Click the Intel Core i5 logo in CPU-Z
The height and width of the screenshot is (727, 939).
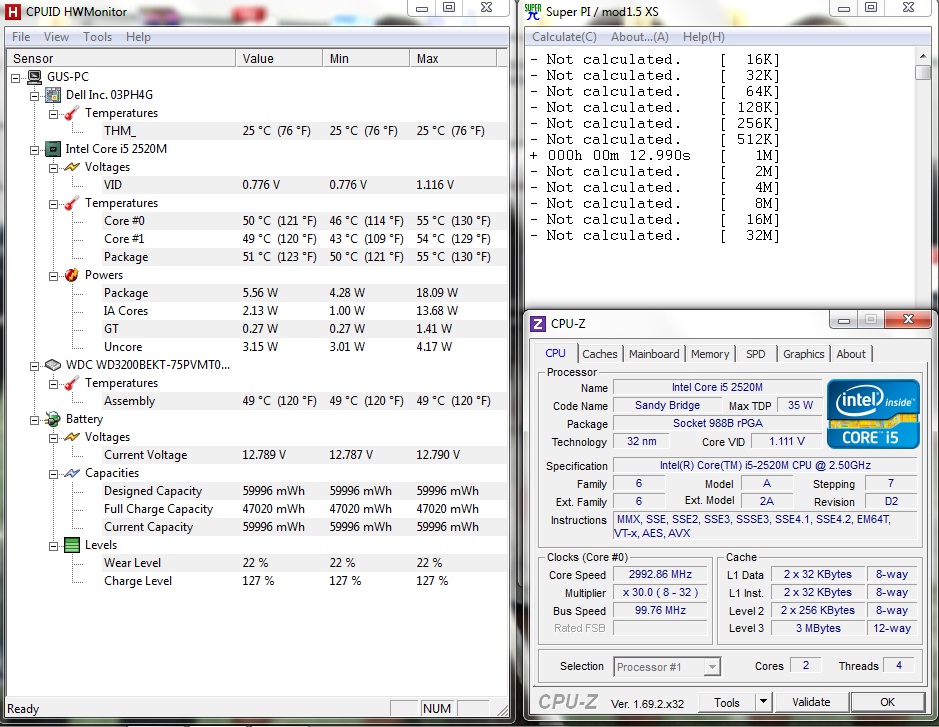[x=873, y=413]
